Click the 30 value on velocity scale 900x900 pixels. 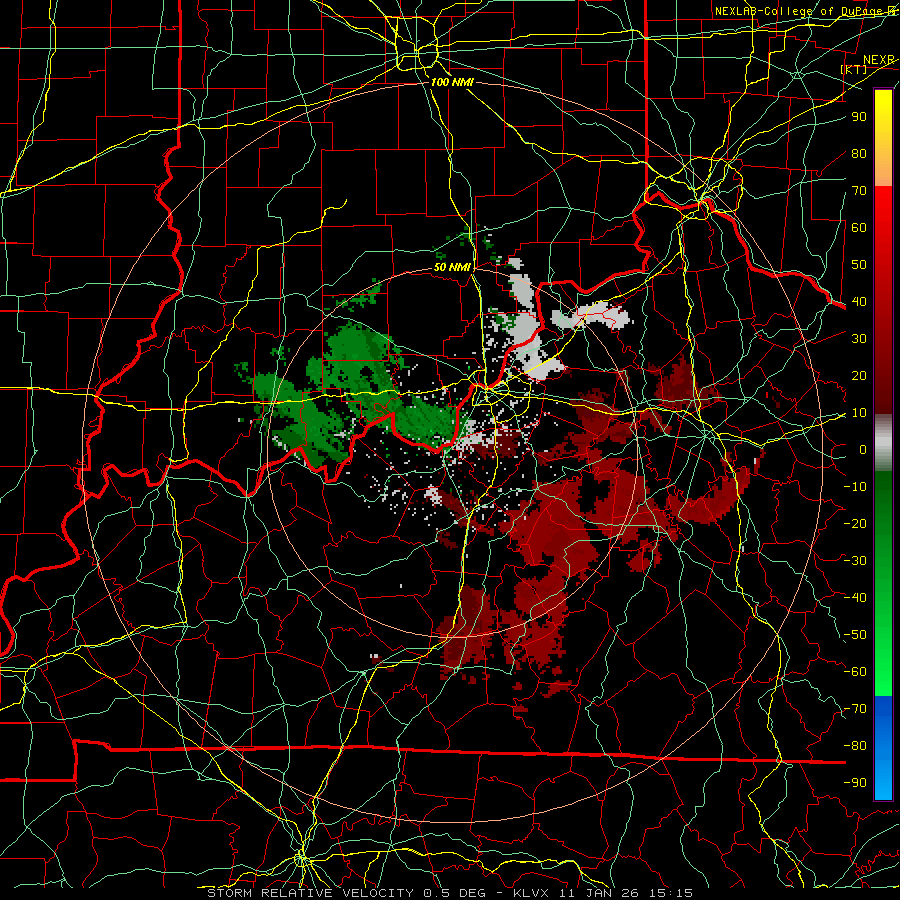coord(859,339)
